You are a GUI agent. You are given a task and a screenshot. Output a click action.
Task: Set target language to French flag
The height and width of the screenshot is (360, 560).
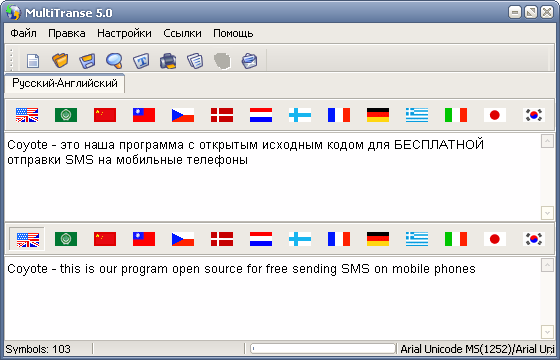click(x=339, y=239)
